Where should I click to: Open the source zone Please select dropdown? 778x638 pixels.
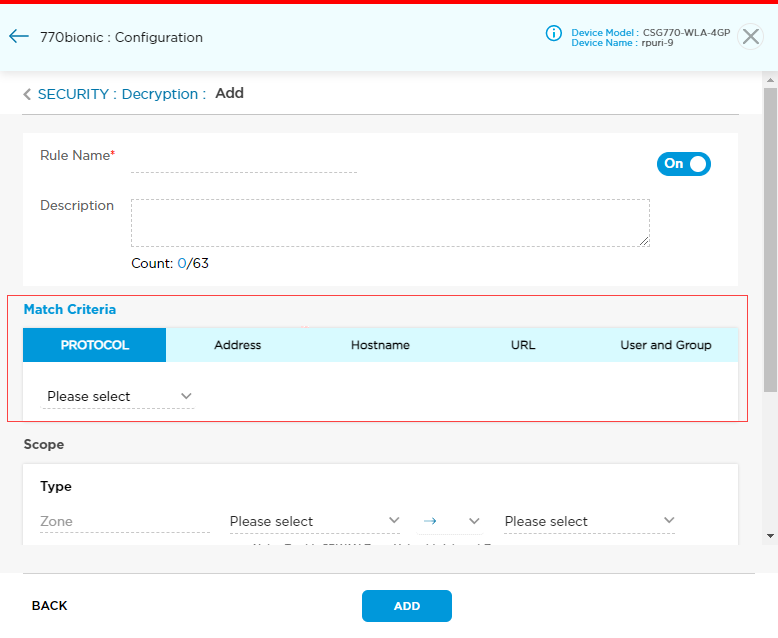coord(315,521)
